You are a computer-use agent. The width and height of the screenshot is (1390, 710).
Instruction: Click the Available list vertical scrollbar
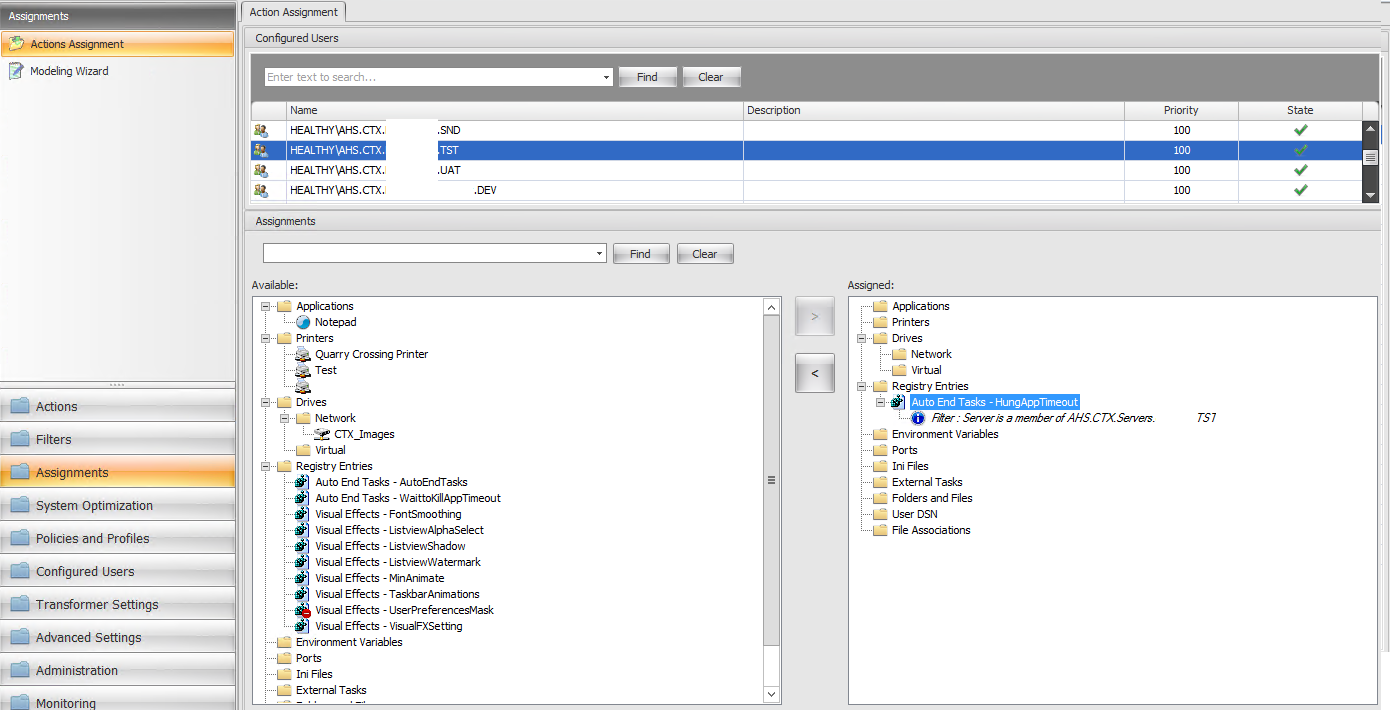click(771, 480)
